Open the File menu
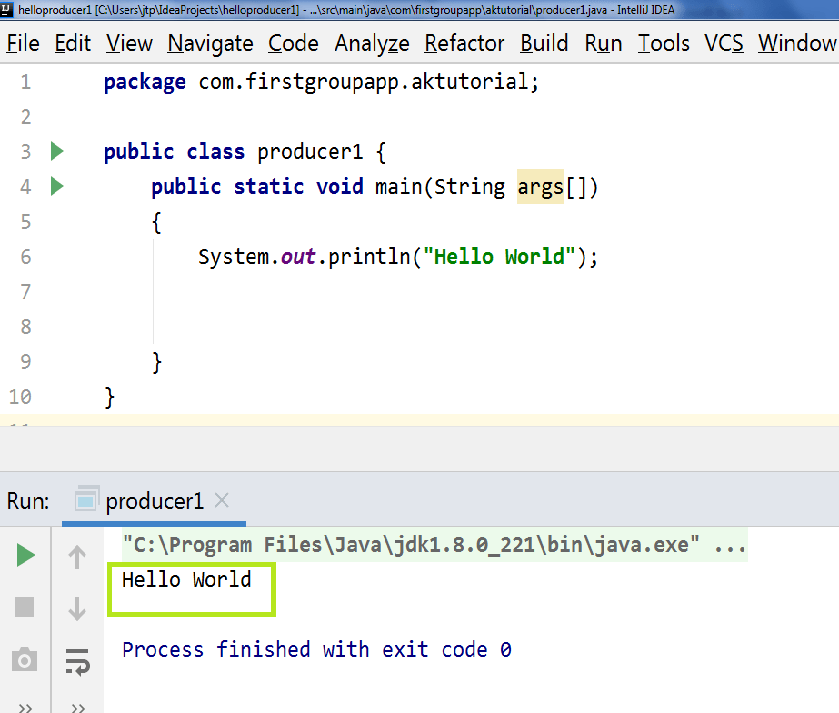This screenshot has width=839, height=713. [x=22, y=43]
